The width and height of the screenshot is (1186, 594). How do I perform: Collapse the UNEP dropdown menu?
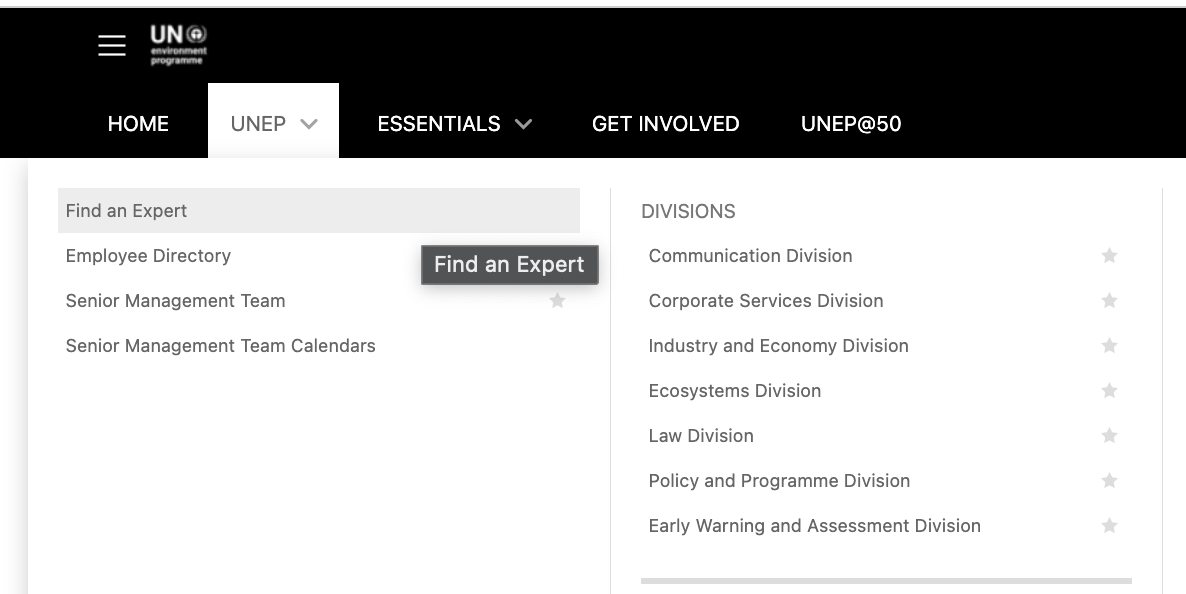273,121
